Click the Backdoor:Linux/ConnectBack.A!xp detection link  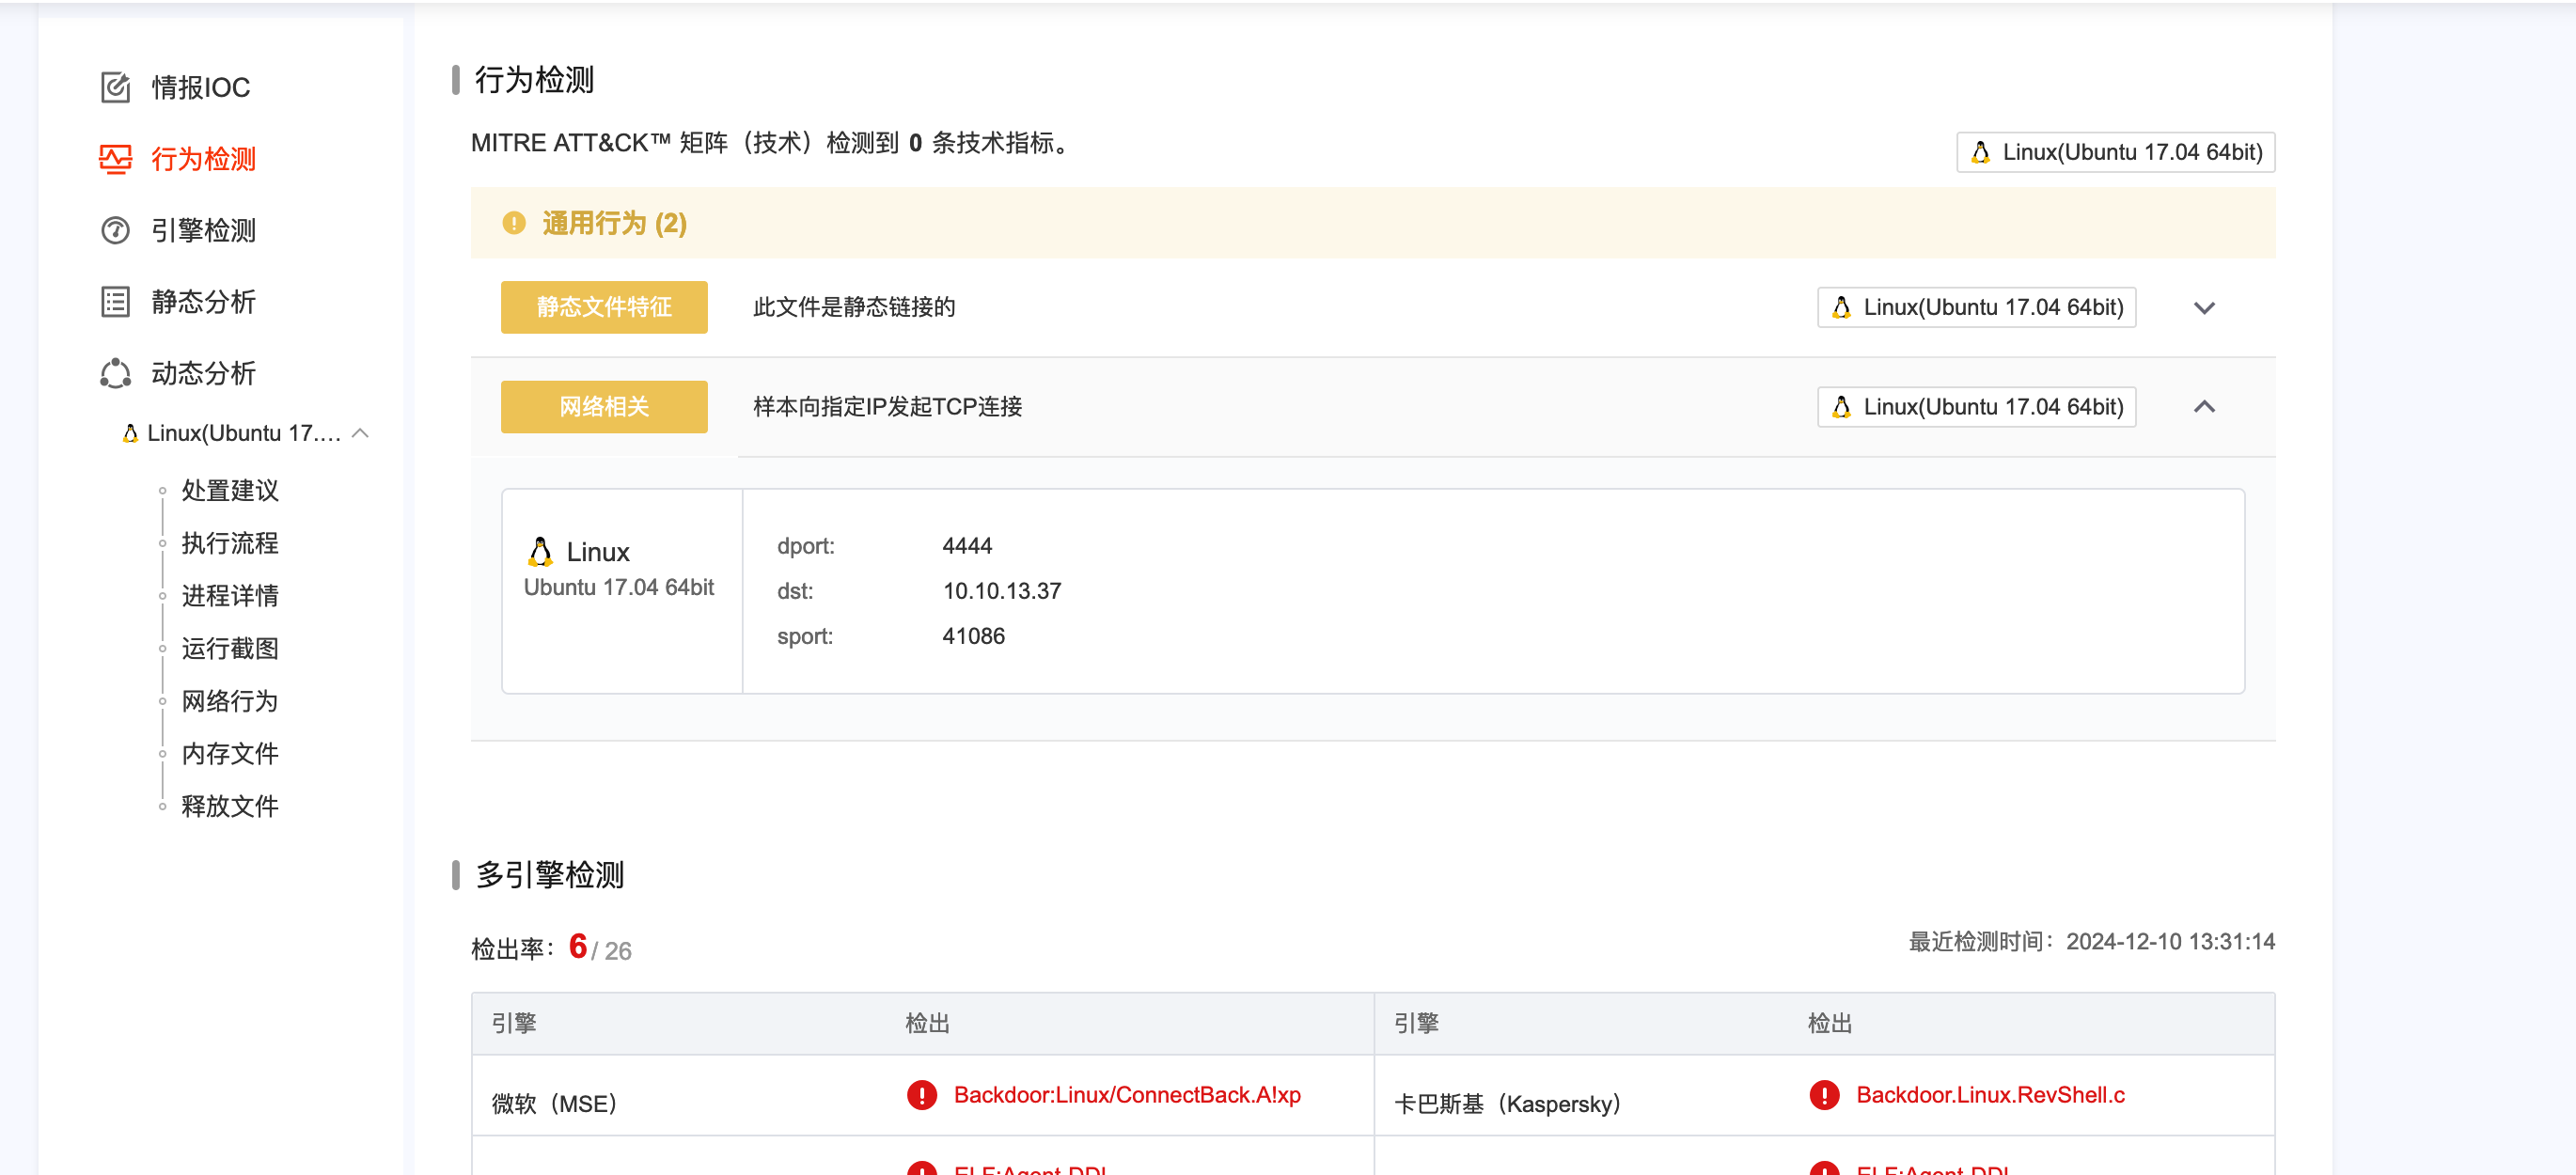1127,1095
